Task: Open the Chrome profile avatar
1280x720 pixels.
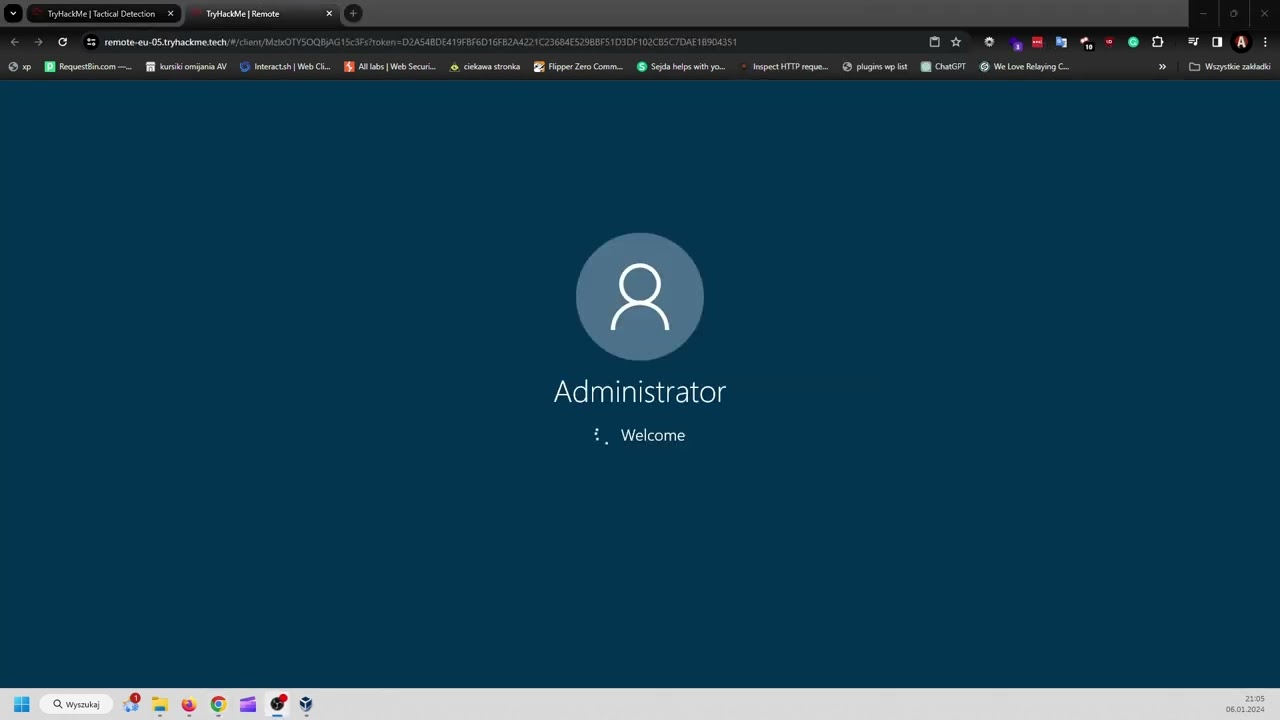Action: click(x=1241, y=42)
